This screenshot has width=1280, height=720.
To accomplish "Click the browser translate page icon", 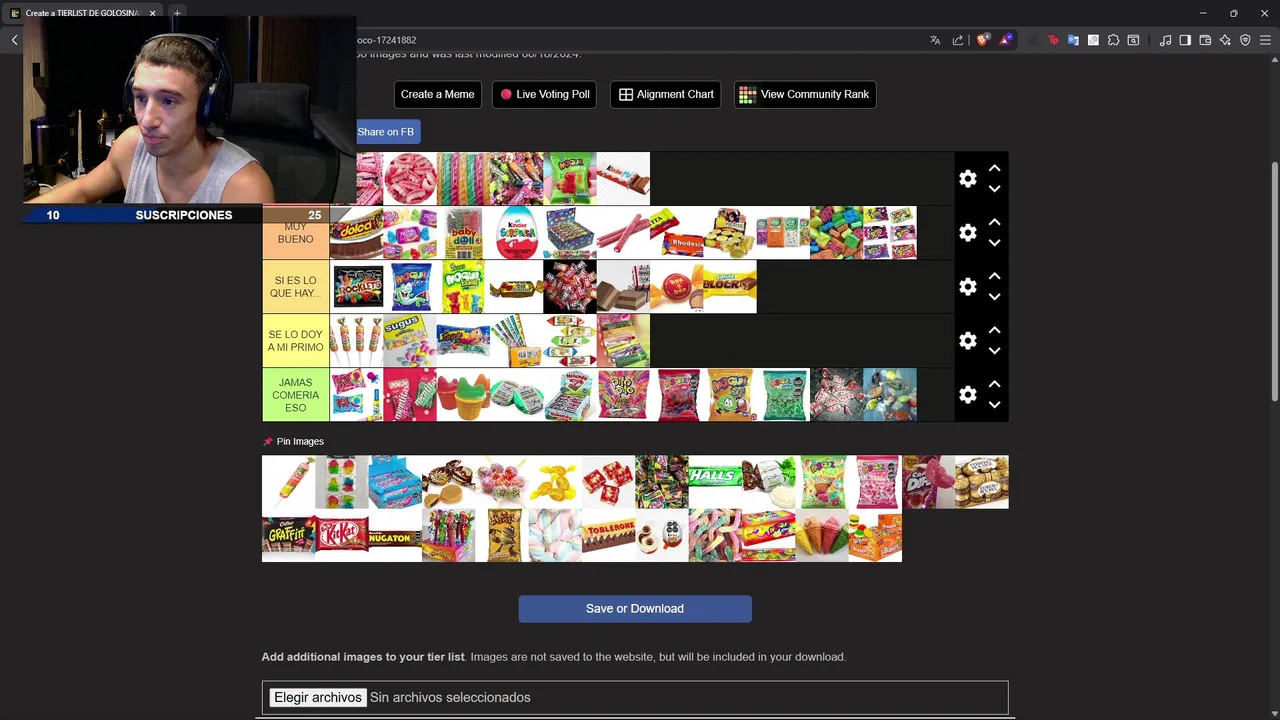I will (x=935, y=40).
